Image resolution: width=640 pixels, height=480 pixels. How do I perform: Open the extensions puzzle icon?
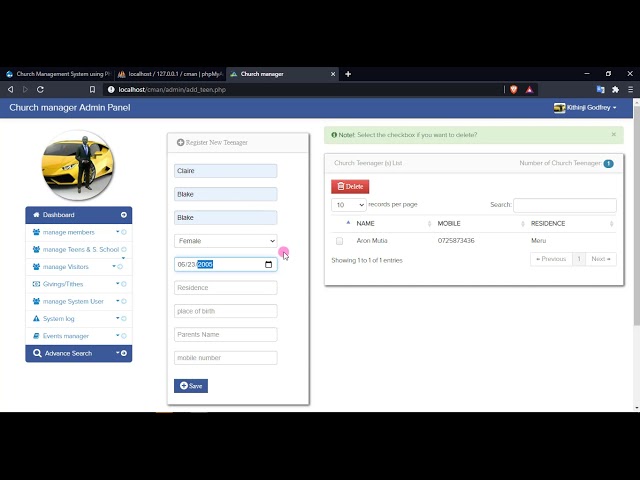[x=616, y=89]
